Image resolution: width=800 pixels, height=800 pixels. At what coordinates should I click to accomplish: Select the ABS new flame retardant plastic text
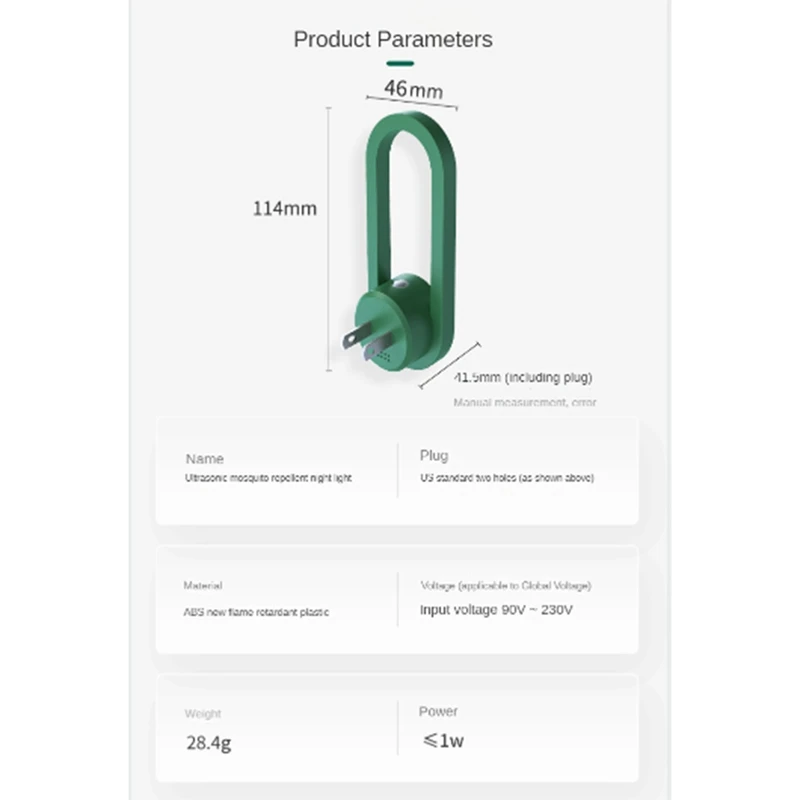click(256, 612)
